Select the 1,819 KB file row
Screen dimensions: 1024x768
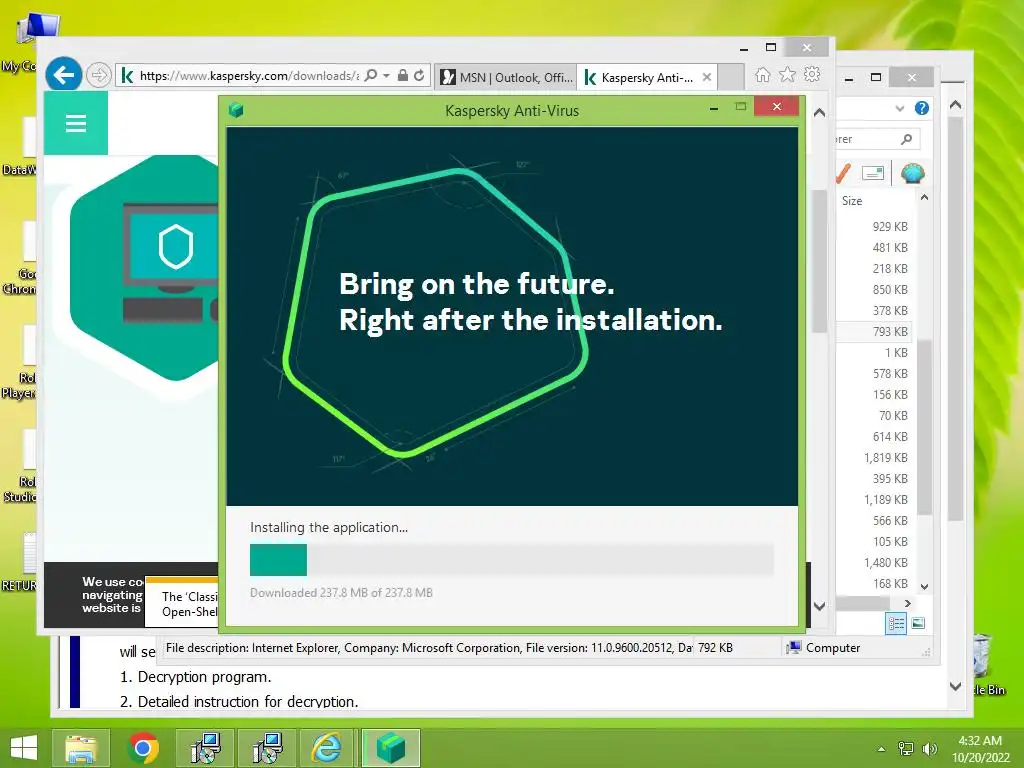875,458
